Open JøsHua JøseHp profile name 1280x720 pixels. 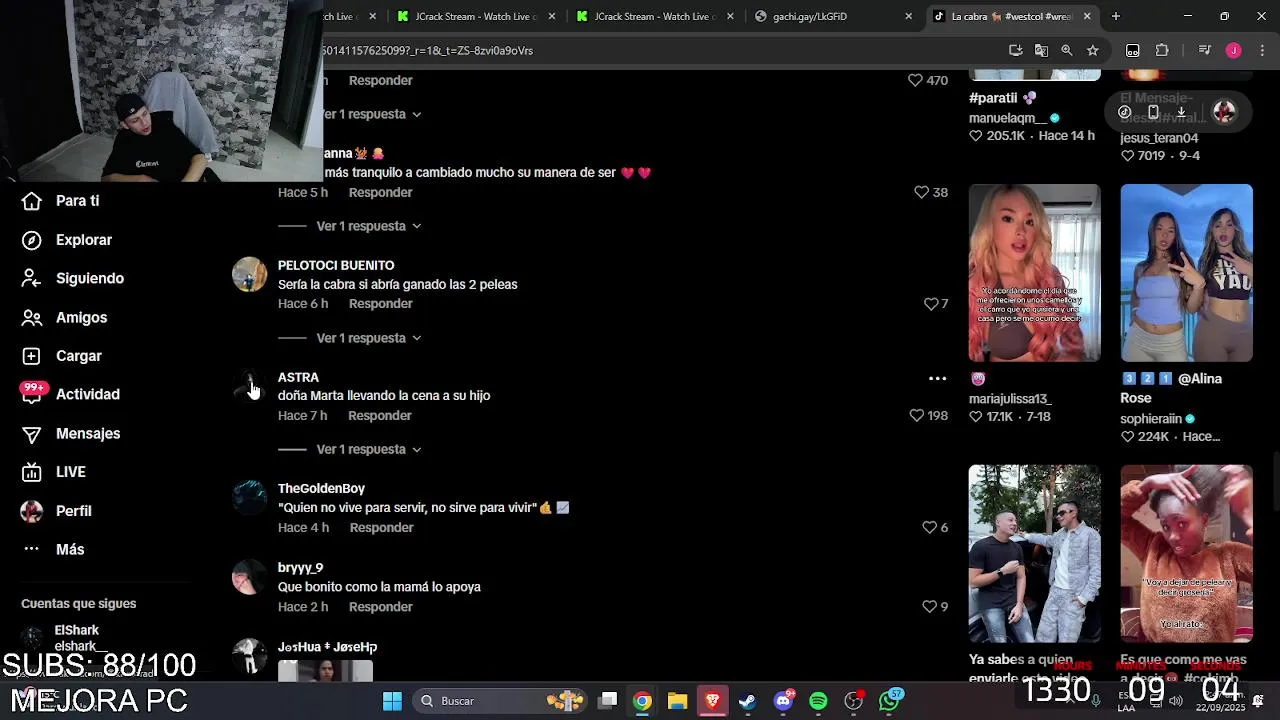pyautogui.click(x=327, y=647)
